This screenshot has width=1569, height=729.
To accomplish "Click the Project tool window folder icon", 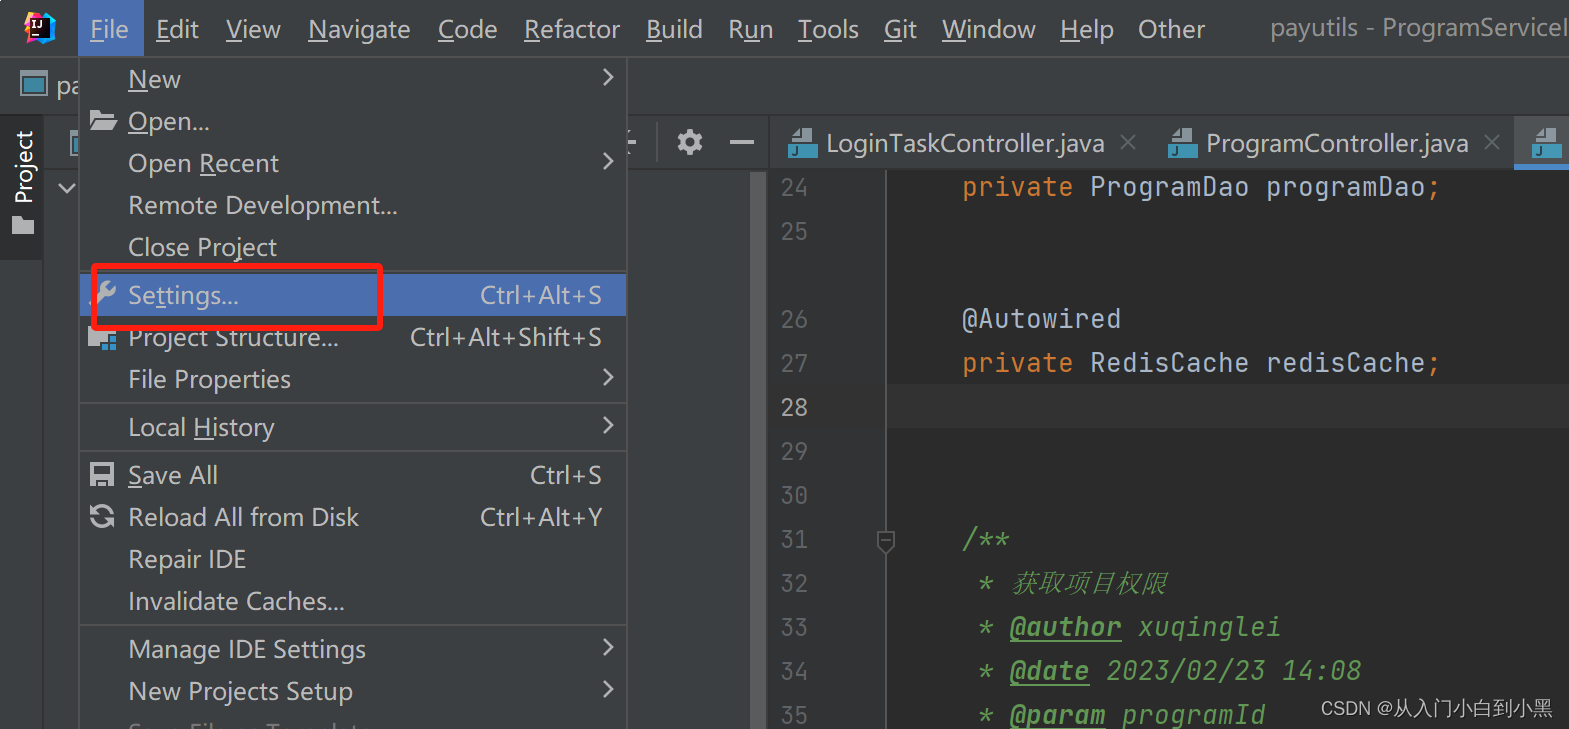I will tap(23, 226).
